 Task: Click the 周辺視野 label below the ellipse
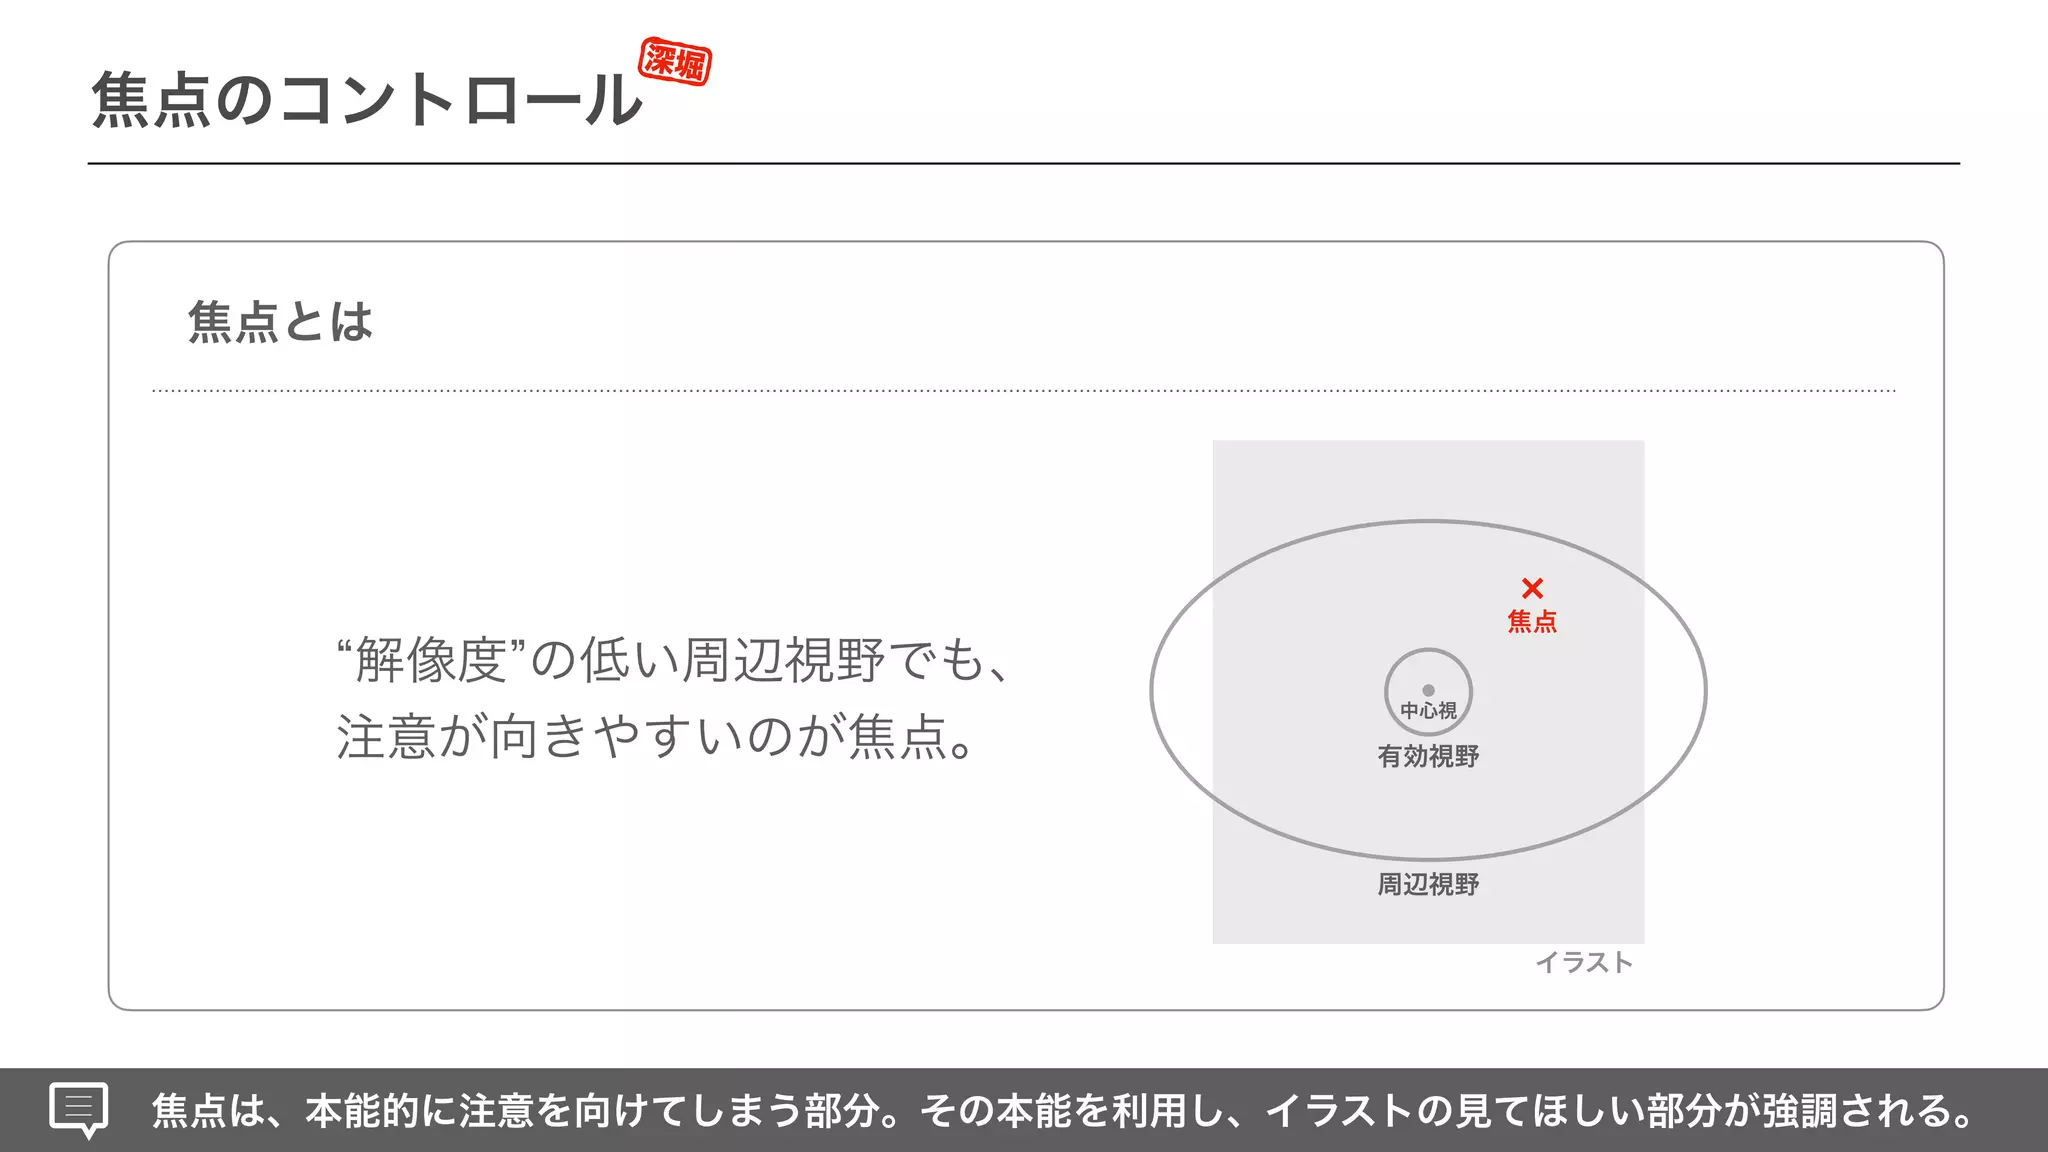tap(1428, 884)
